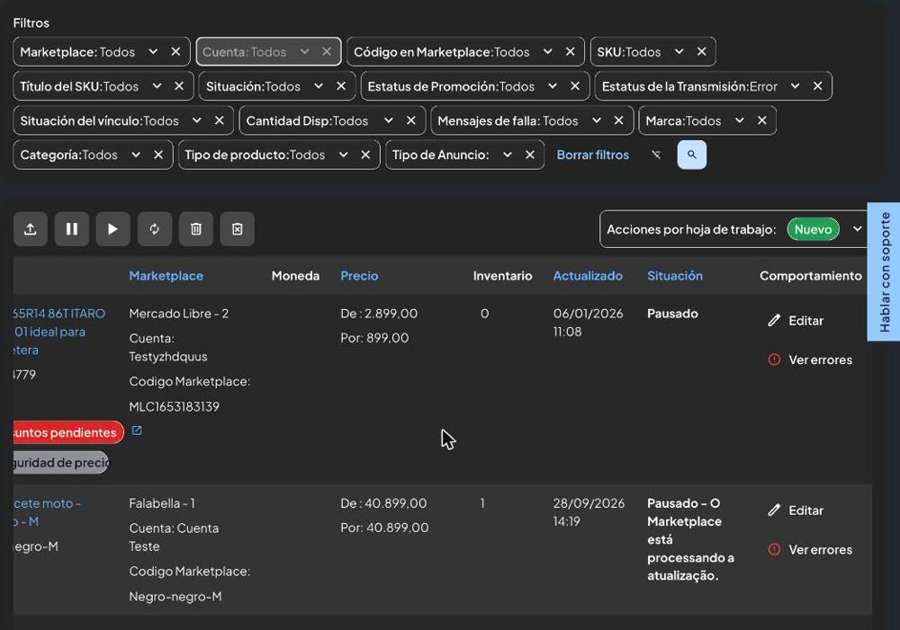Clear the Marketplace filter with its X
900x630 pixels.
click(x=176, y=52)
